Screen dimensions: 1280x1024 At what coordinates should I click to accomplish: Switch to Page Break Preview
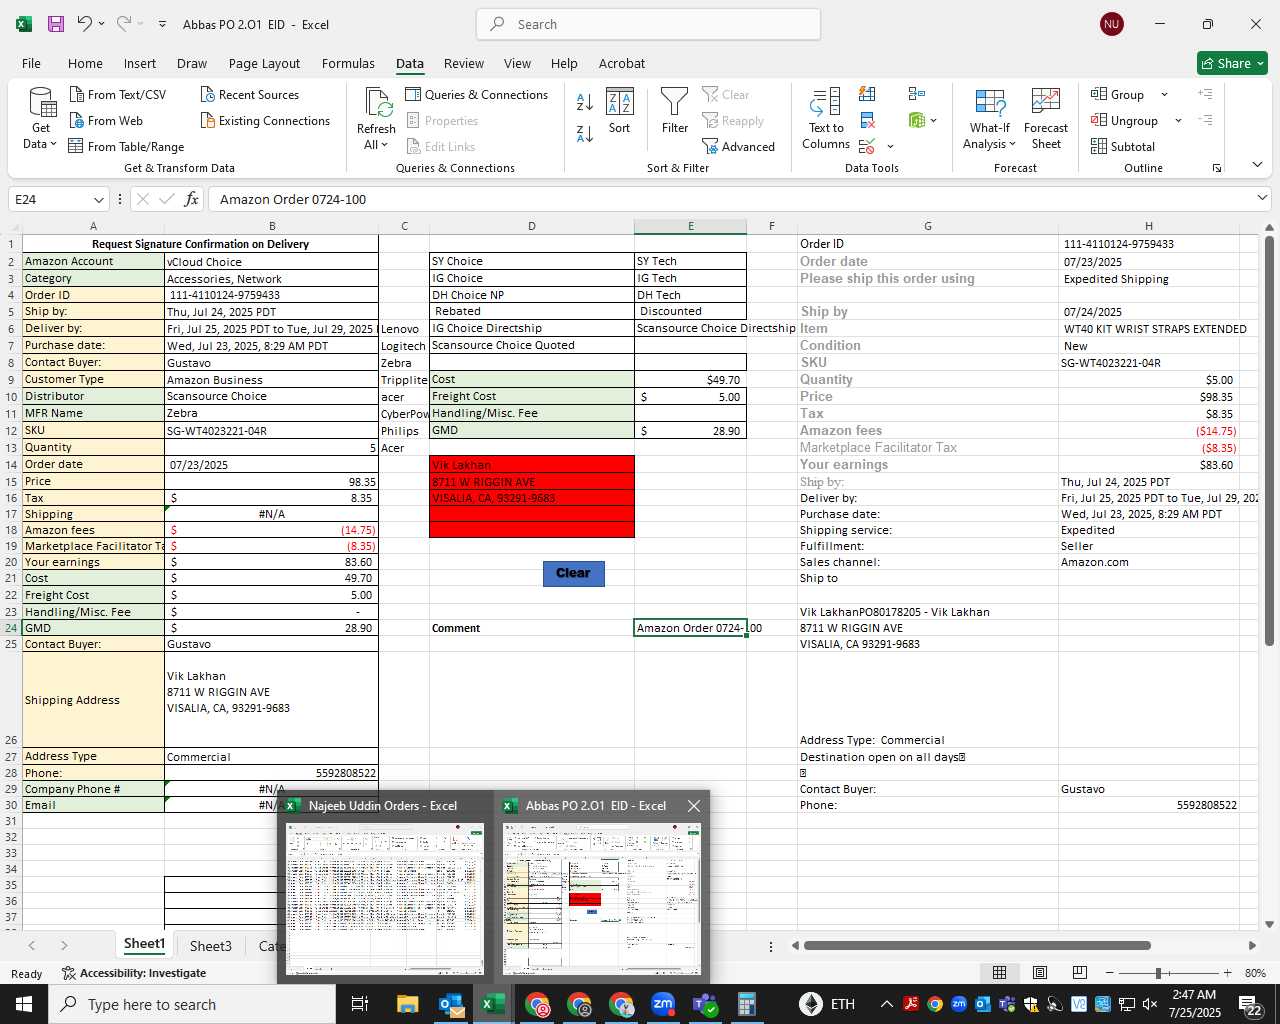pyautogui.click(x=1080, y=973)
